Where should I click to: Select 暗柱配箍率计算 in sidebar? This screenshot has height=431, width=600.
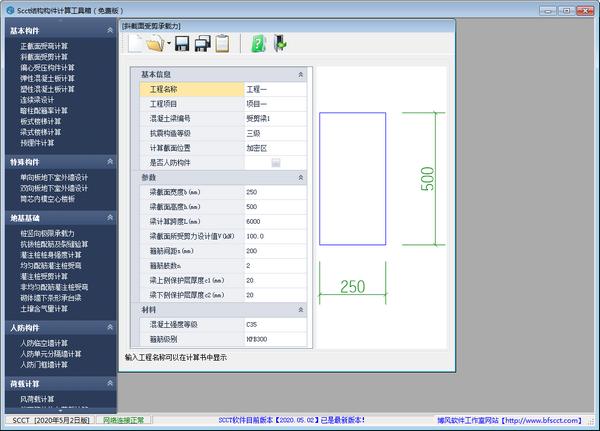click(44, 111)
